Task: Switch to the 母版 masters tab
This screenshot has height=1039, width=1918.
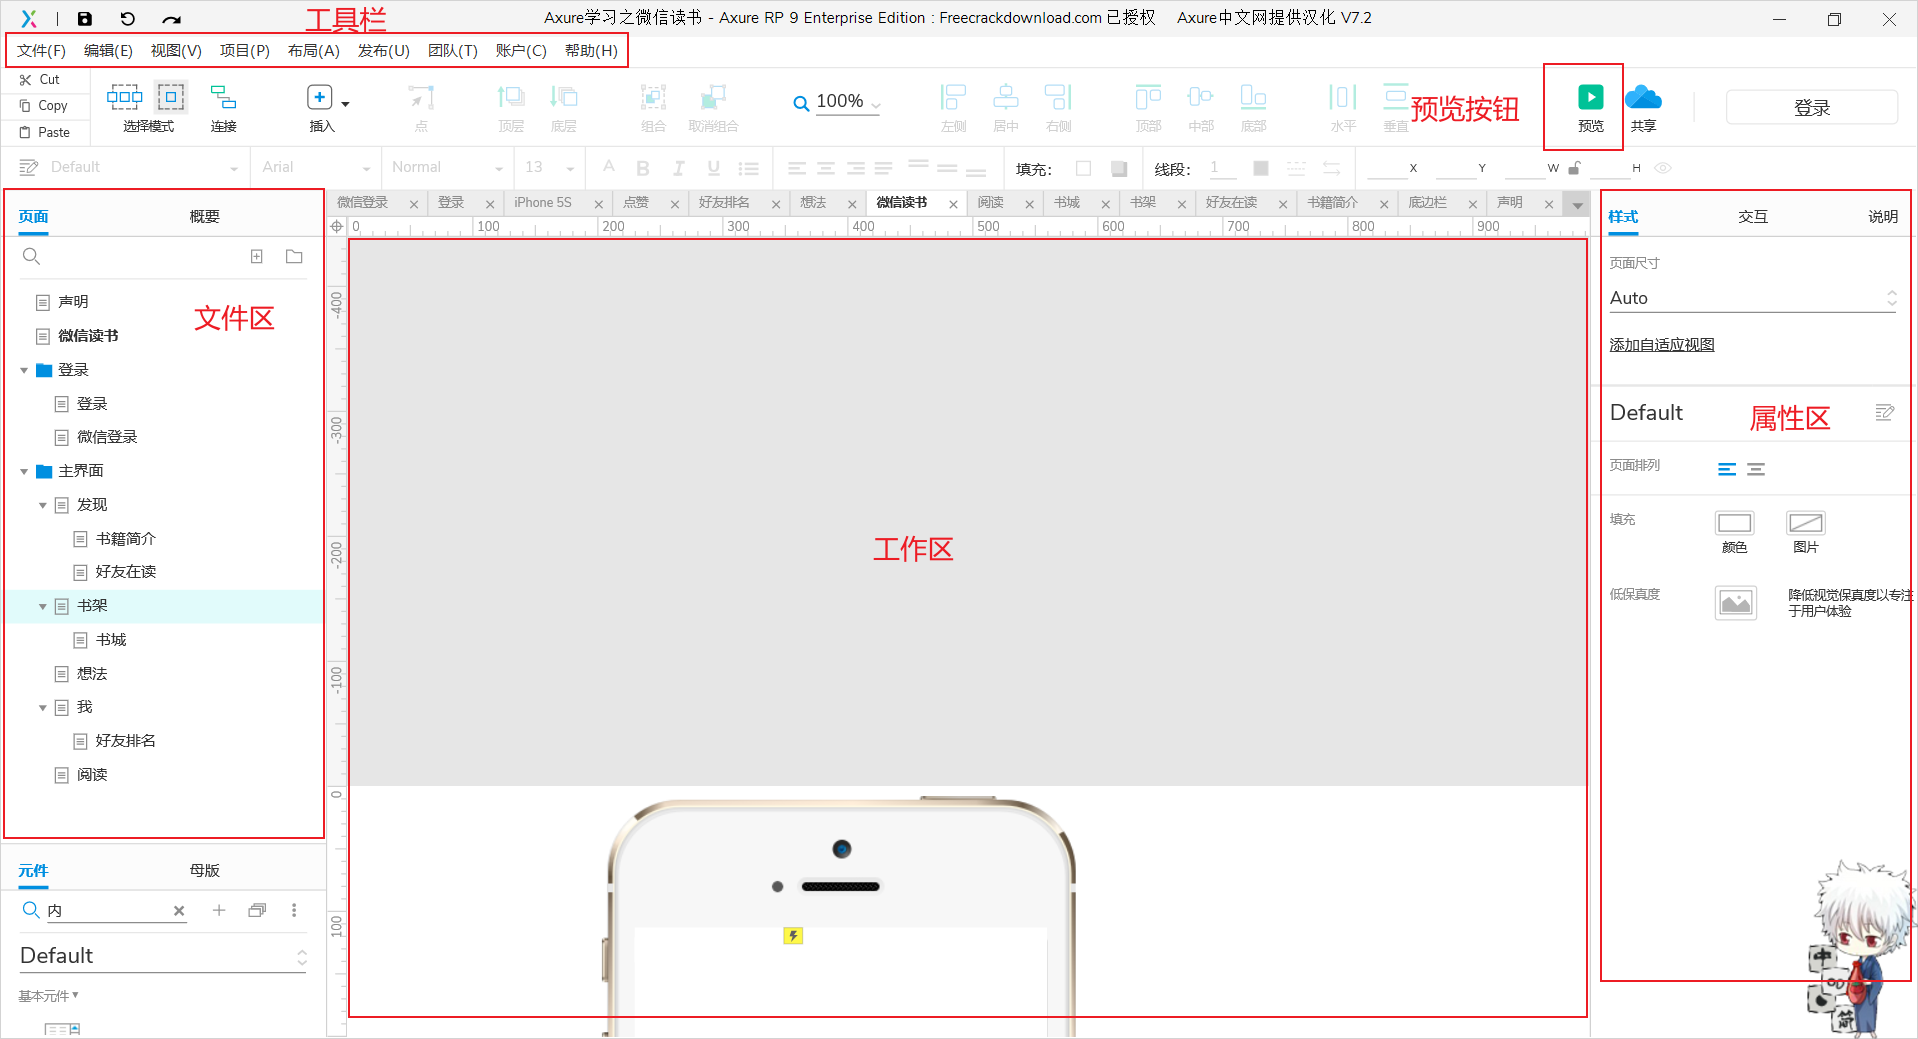Action: pyautogui.click(x=204, y=871)
